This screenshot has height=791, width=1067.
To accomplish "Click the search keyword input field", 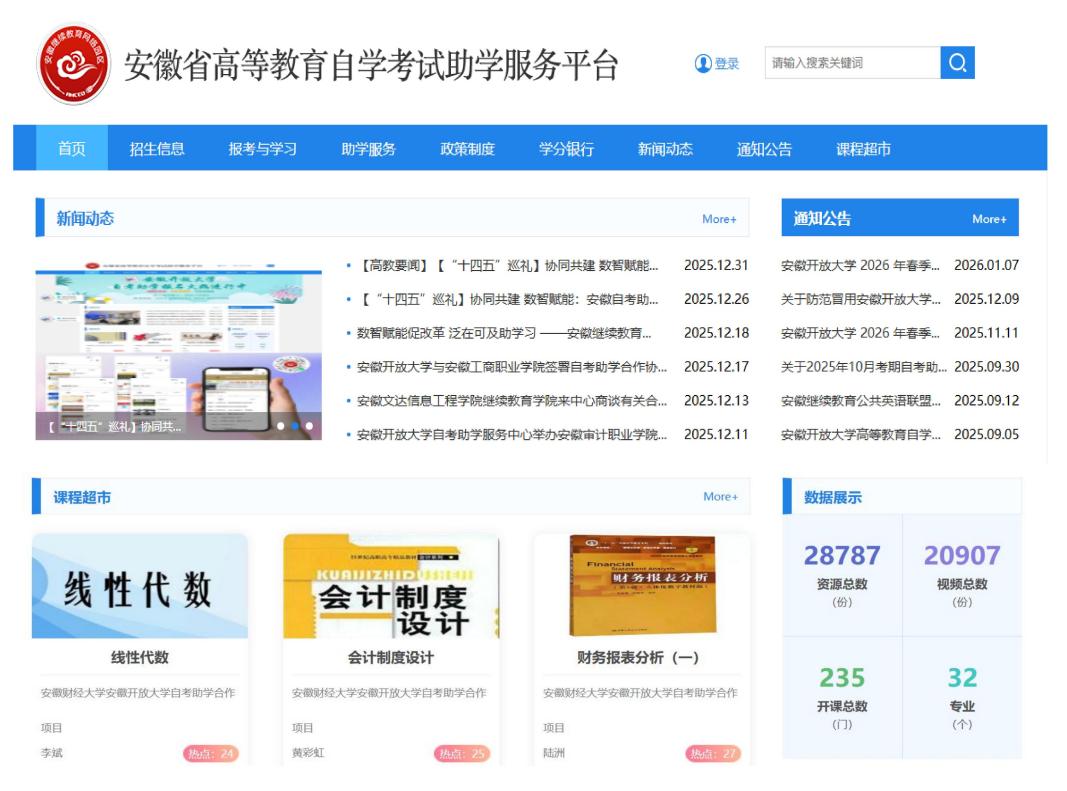I will pos(852,63).
